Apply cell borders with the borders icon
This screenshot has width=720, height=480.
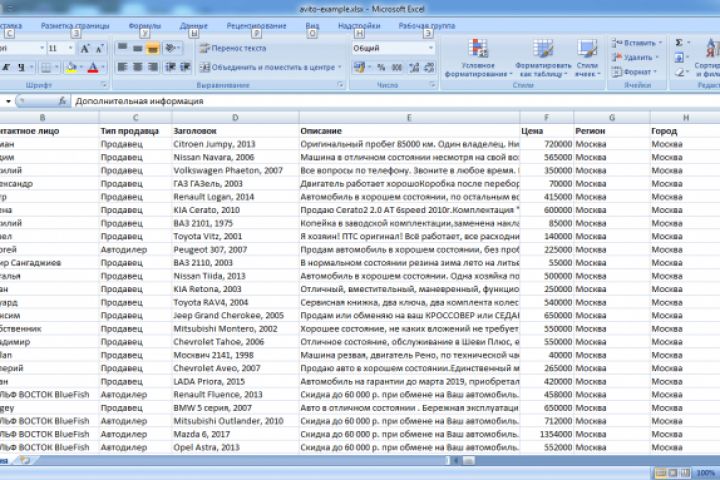pos(46,68)
